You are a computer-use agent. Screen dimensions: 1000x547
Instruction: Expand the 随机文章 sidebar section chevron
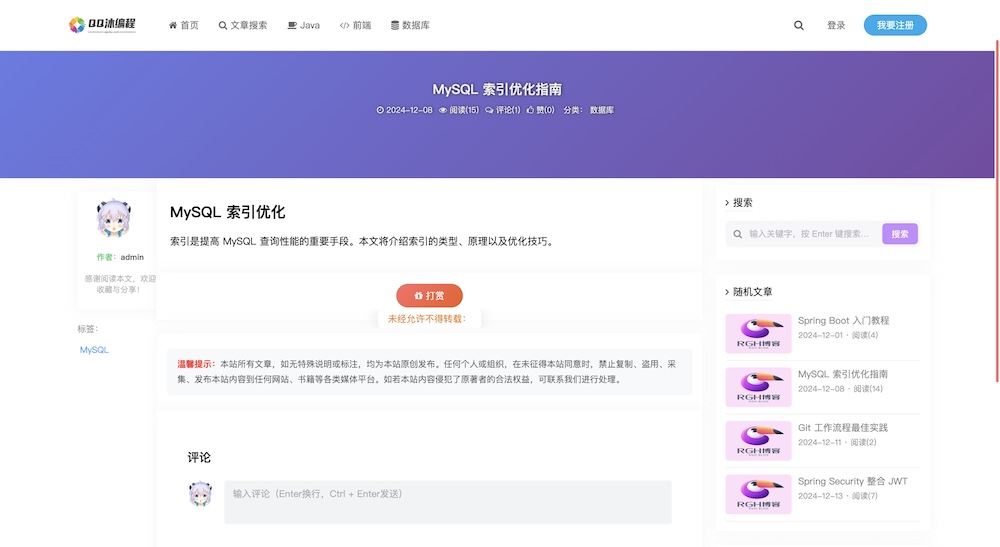pyautogui.click(x=726, y=292)
